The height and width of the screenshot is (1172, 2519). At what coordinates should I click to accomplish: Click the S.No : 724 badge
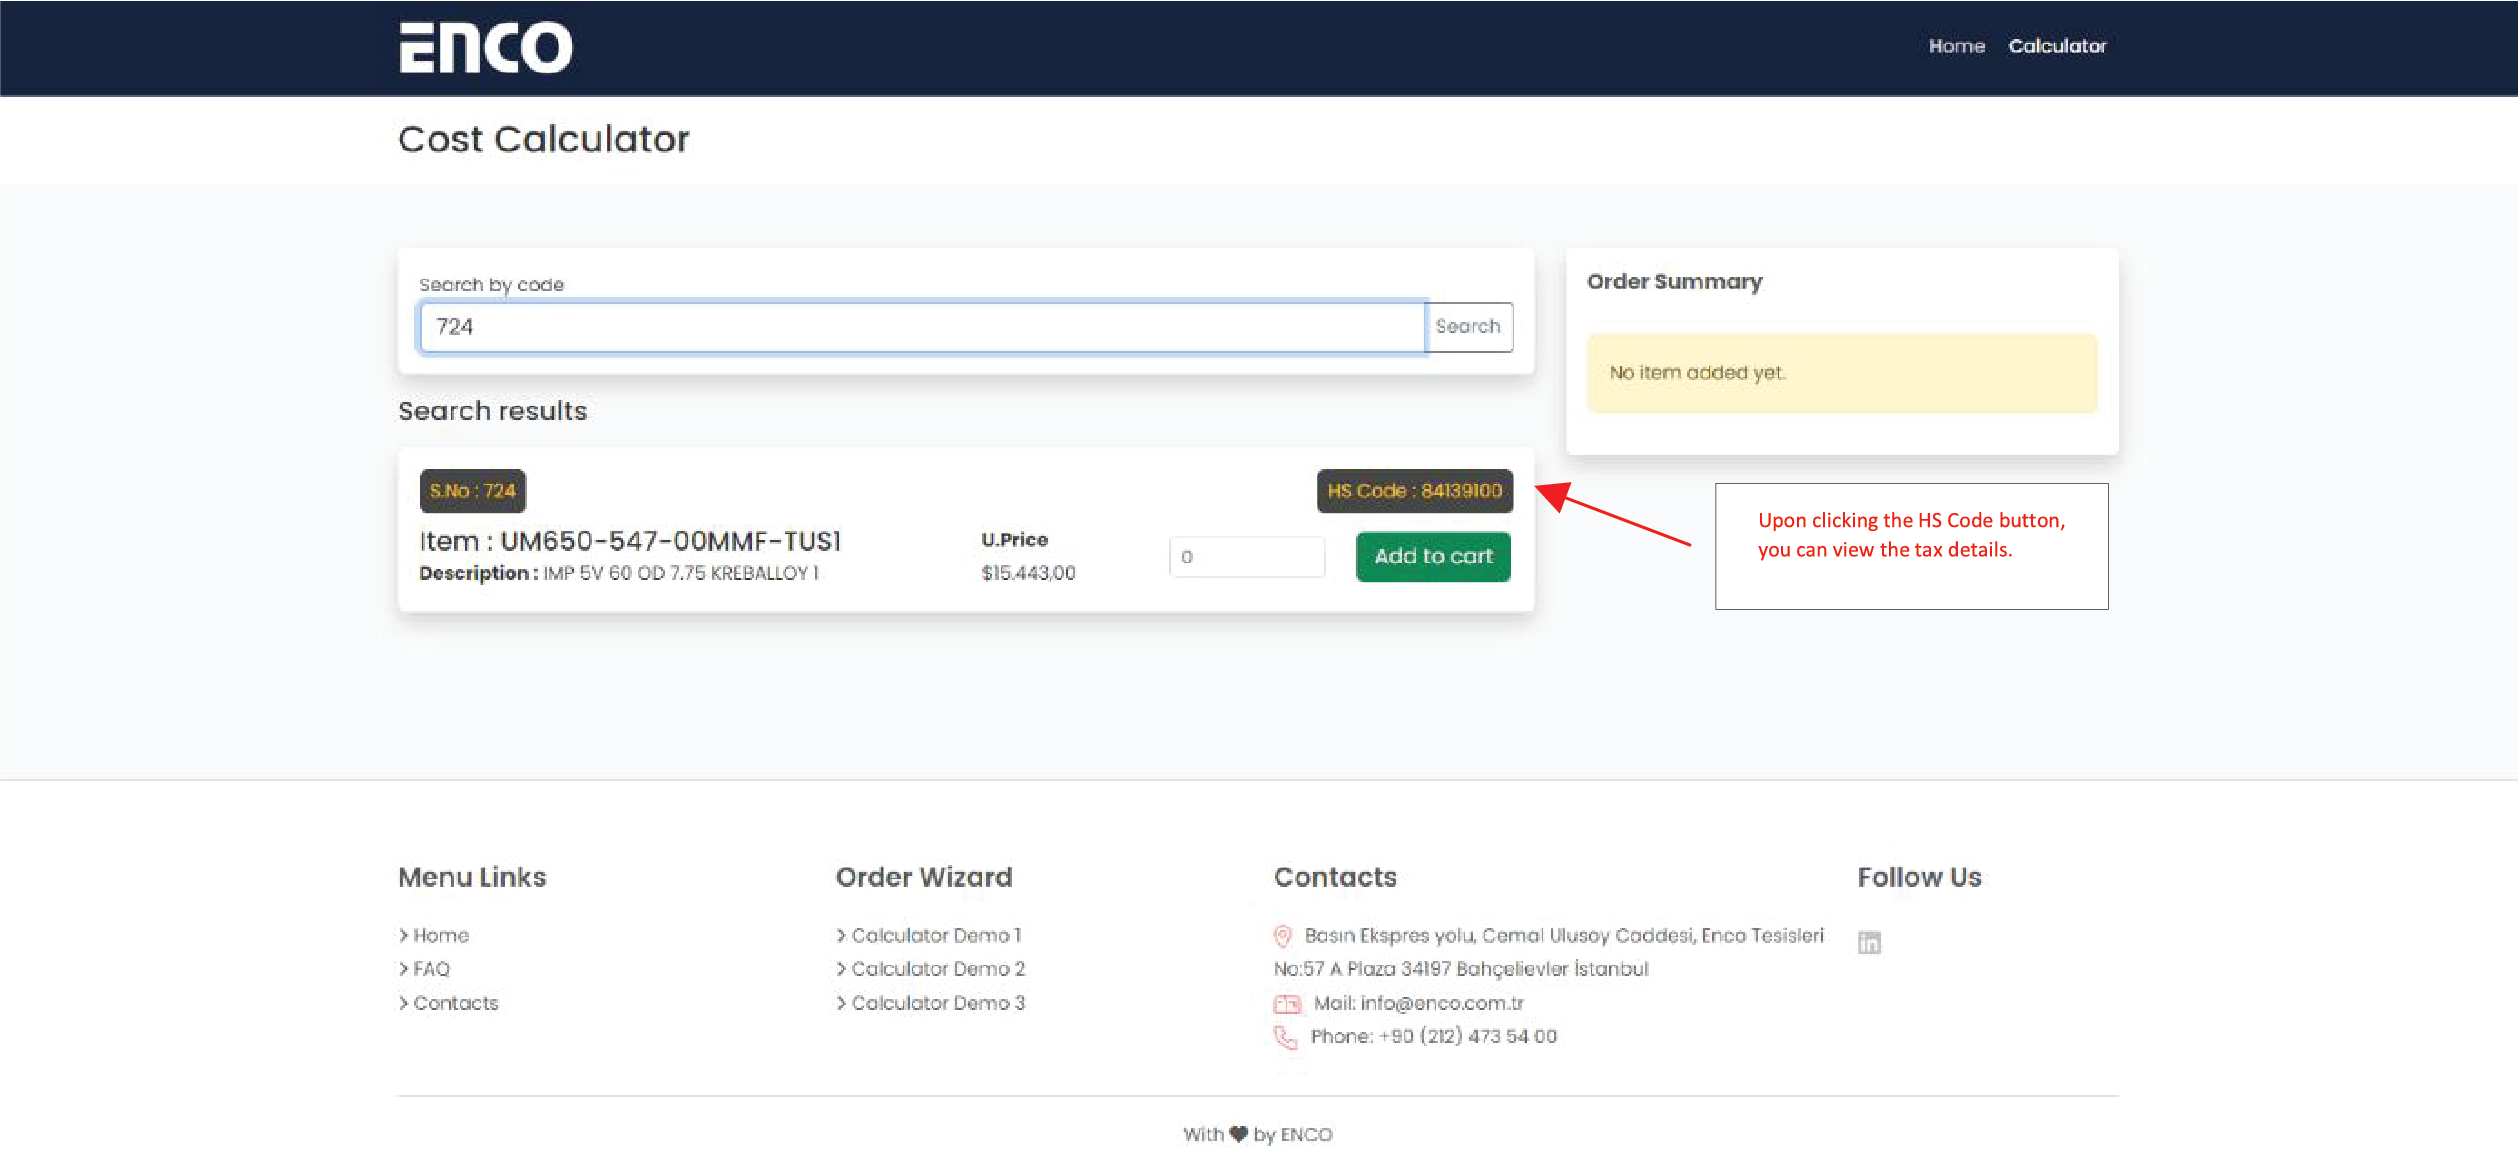tap(472, 491)
